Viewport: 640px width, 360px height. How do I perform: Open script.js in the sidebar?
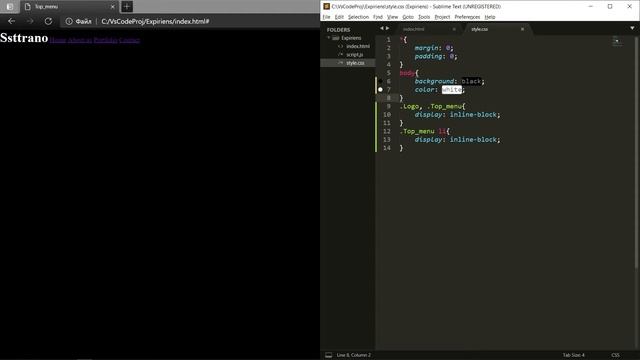pyautogui.click(x=355, y=54)
